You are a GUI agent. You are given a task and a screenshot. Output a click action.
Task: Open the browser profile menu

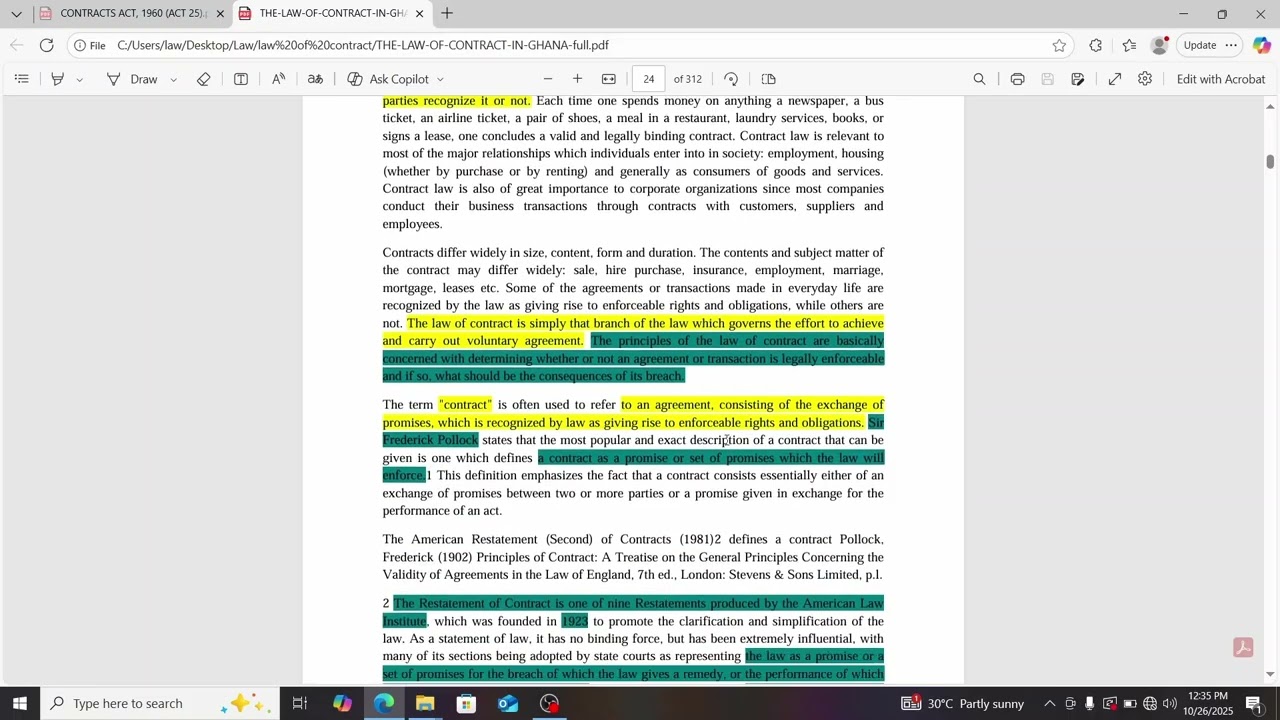pyautogui.click(x=1160, y=45)
